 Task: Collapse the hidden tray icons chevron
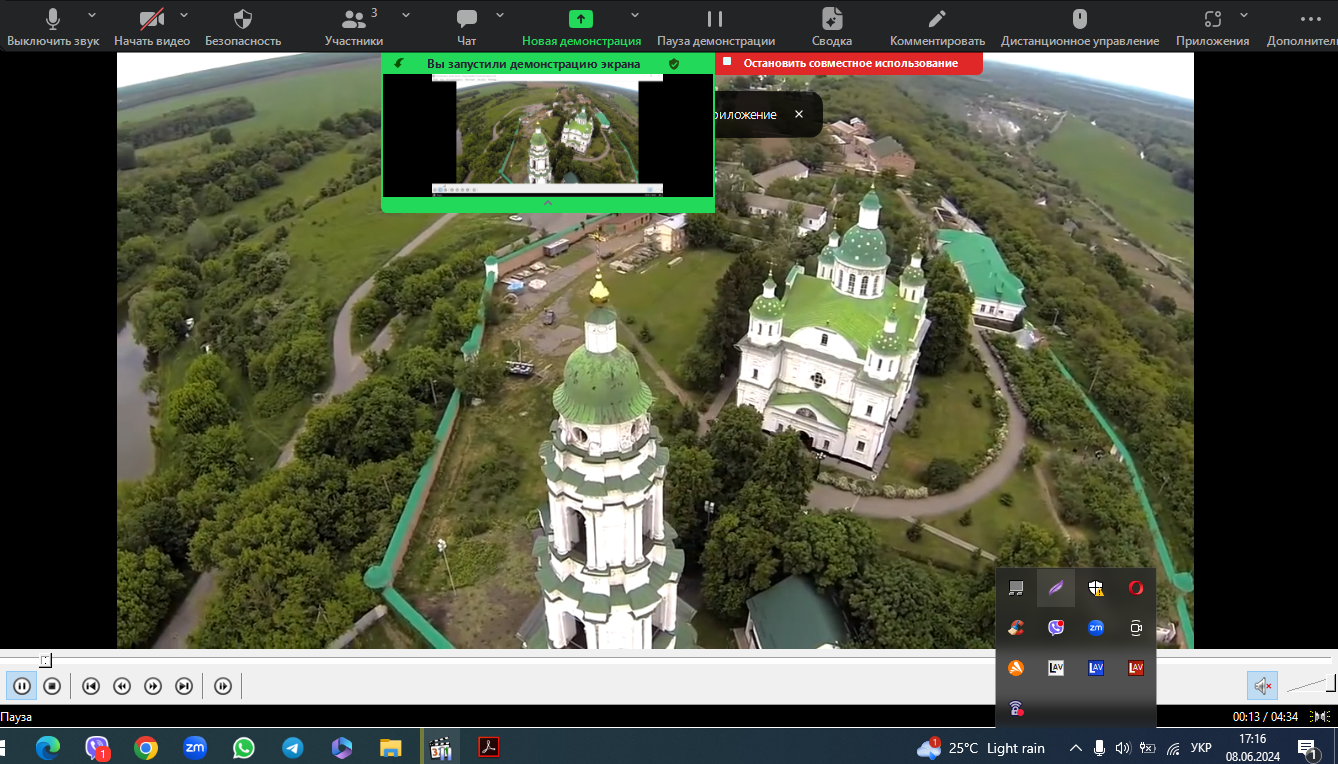coord(1076,748)
